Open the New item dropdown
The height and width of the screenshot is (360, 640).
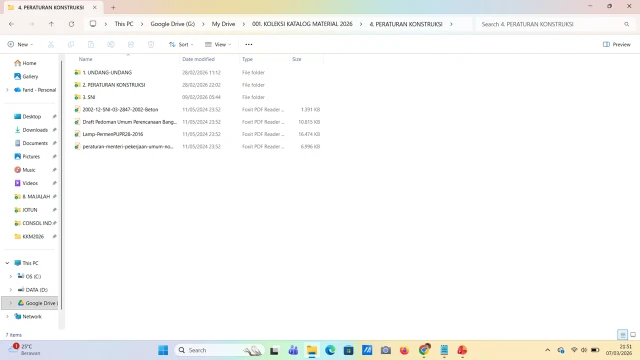coord(20,44)
